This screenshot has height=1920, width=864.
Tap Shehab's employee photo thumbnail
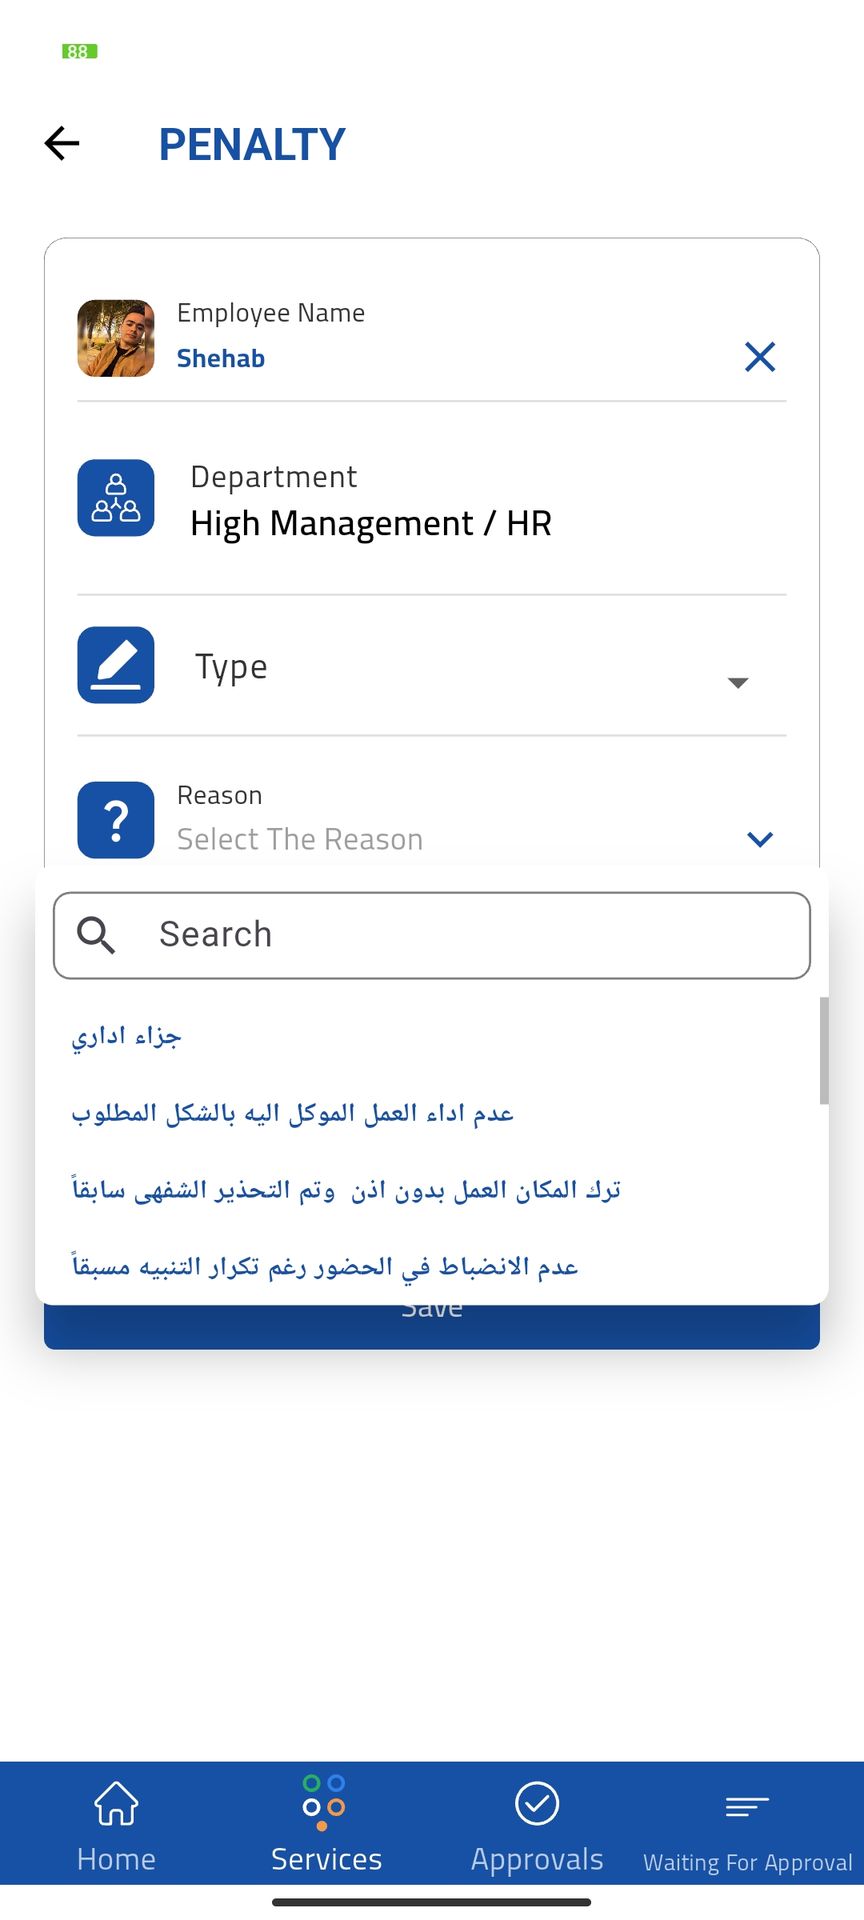pos(116,338)
